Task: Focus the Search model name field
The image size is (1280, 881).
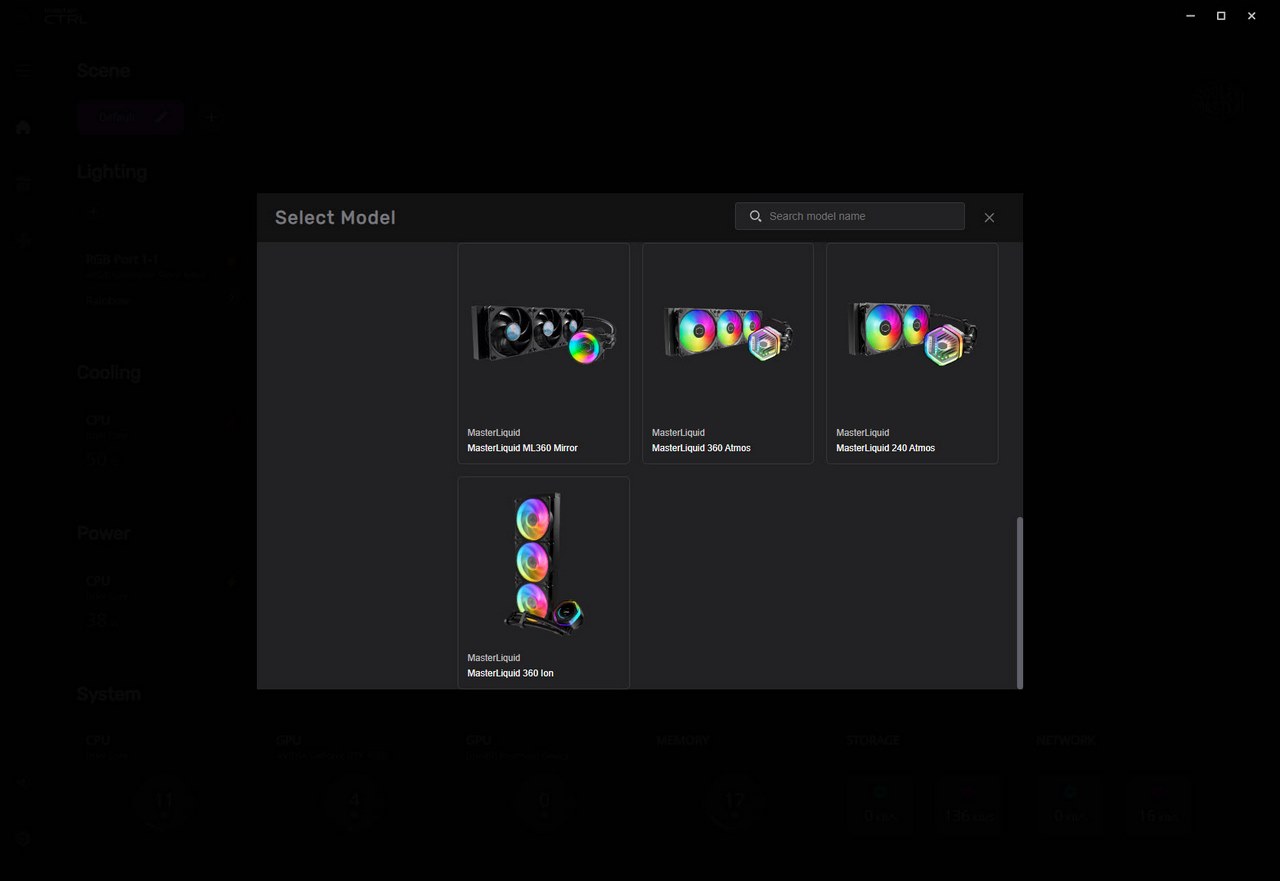Action: [849, 216]
